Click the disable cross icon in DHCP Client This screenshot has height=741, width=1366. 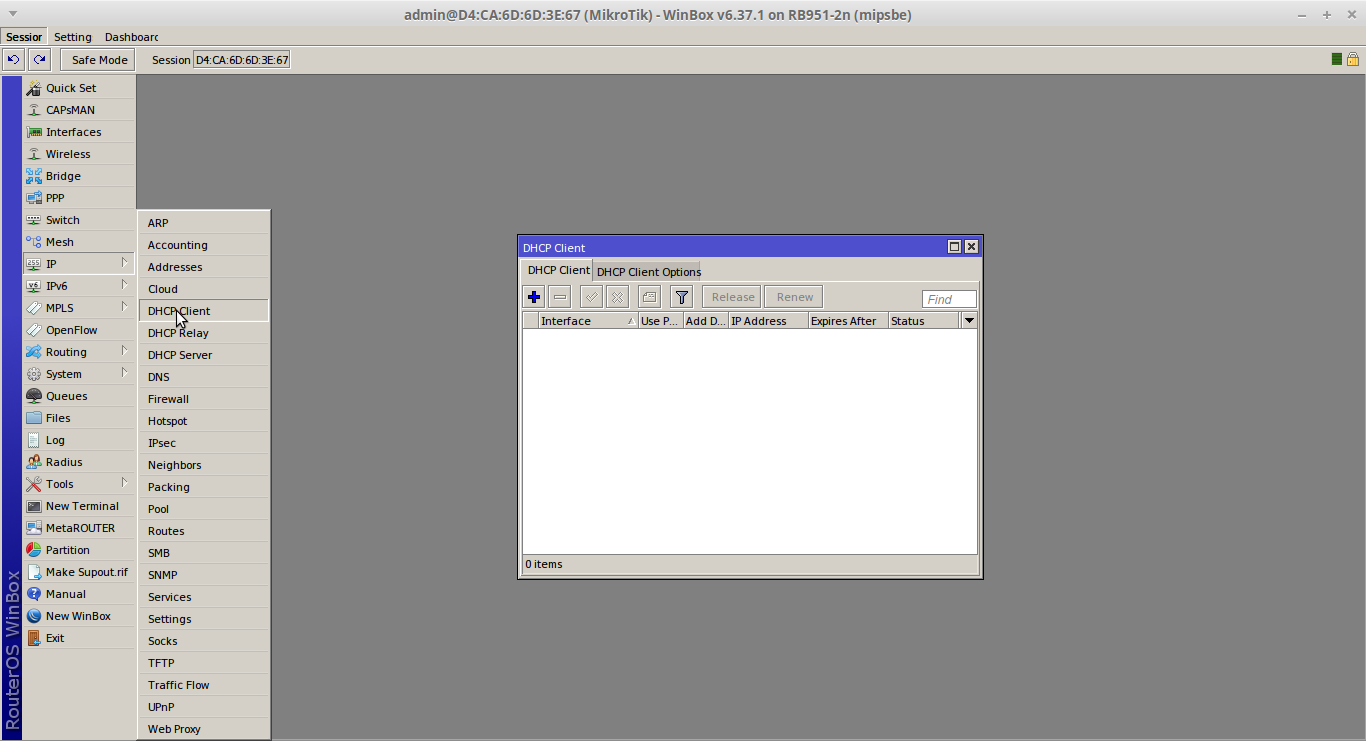618,297
